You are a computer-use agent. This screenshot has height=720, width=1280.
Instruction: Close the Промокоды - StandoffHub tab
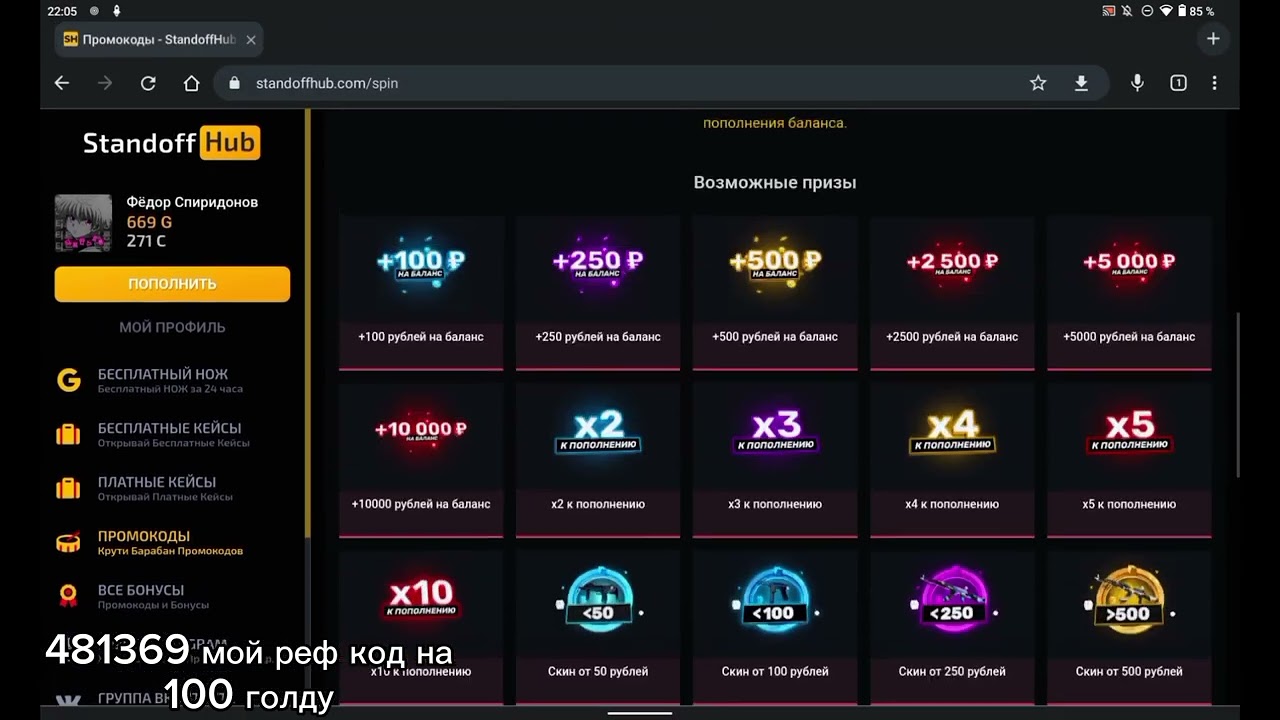(x=251, y=40)
